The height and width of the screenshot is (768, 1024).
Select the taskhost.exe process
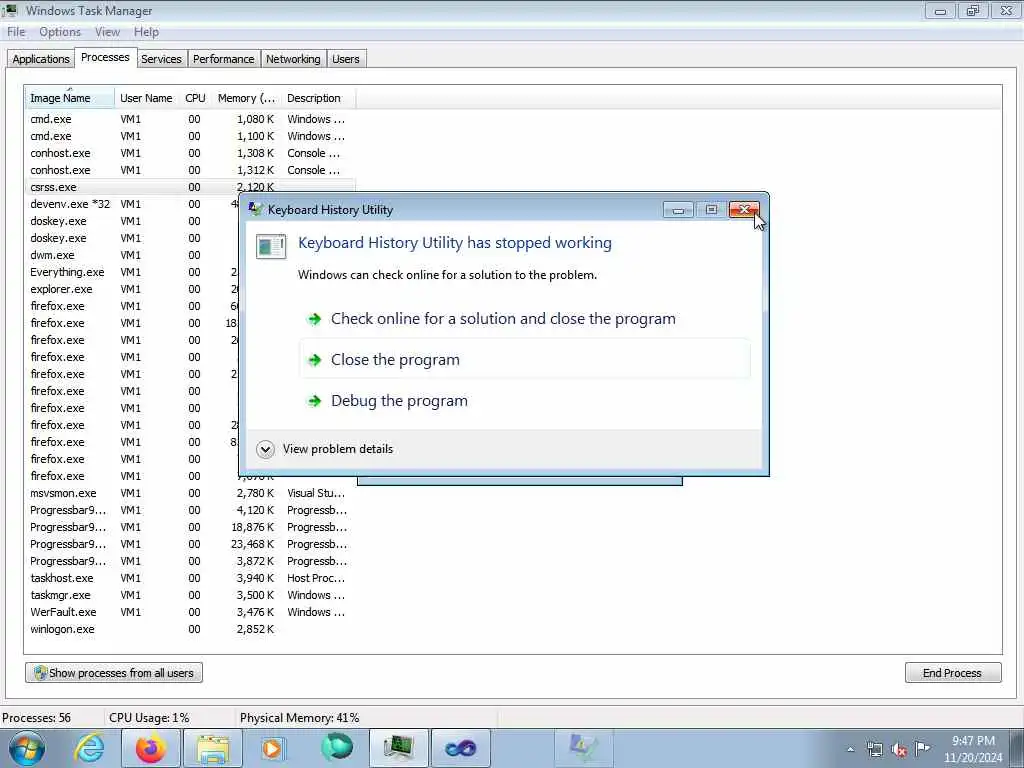[191, 578]
